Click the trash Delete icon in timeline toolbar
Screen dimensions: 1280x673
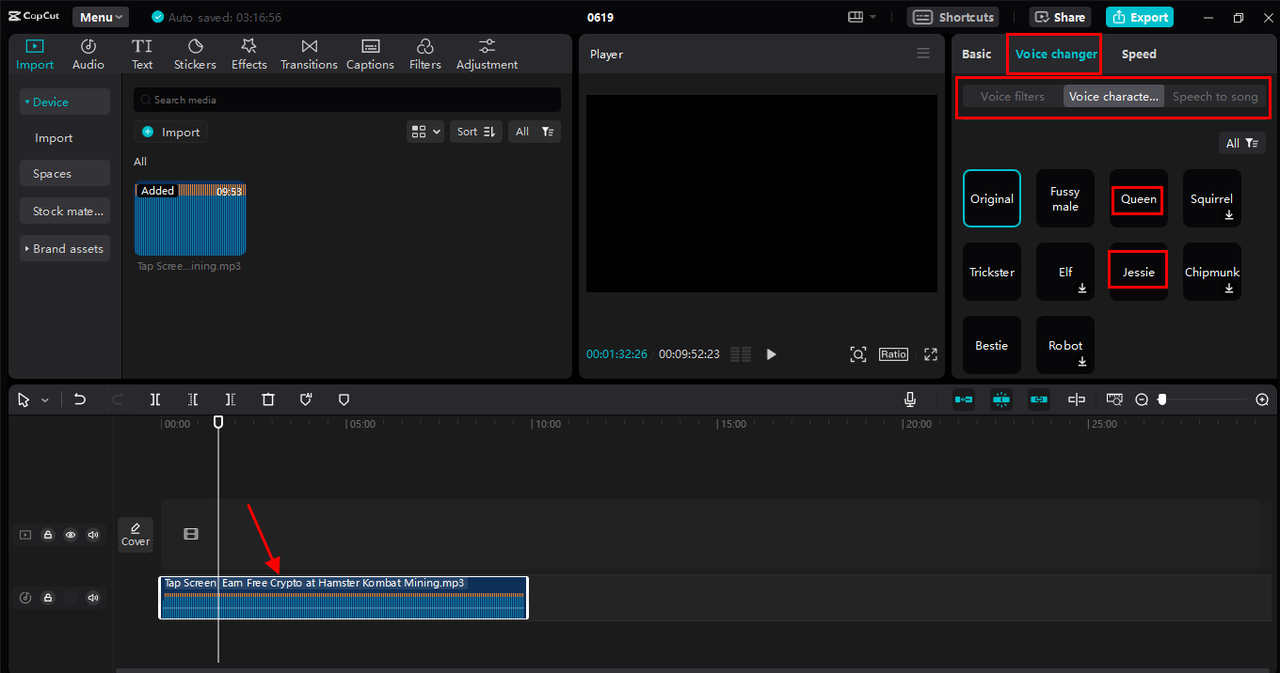coord(268,399)
